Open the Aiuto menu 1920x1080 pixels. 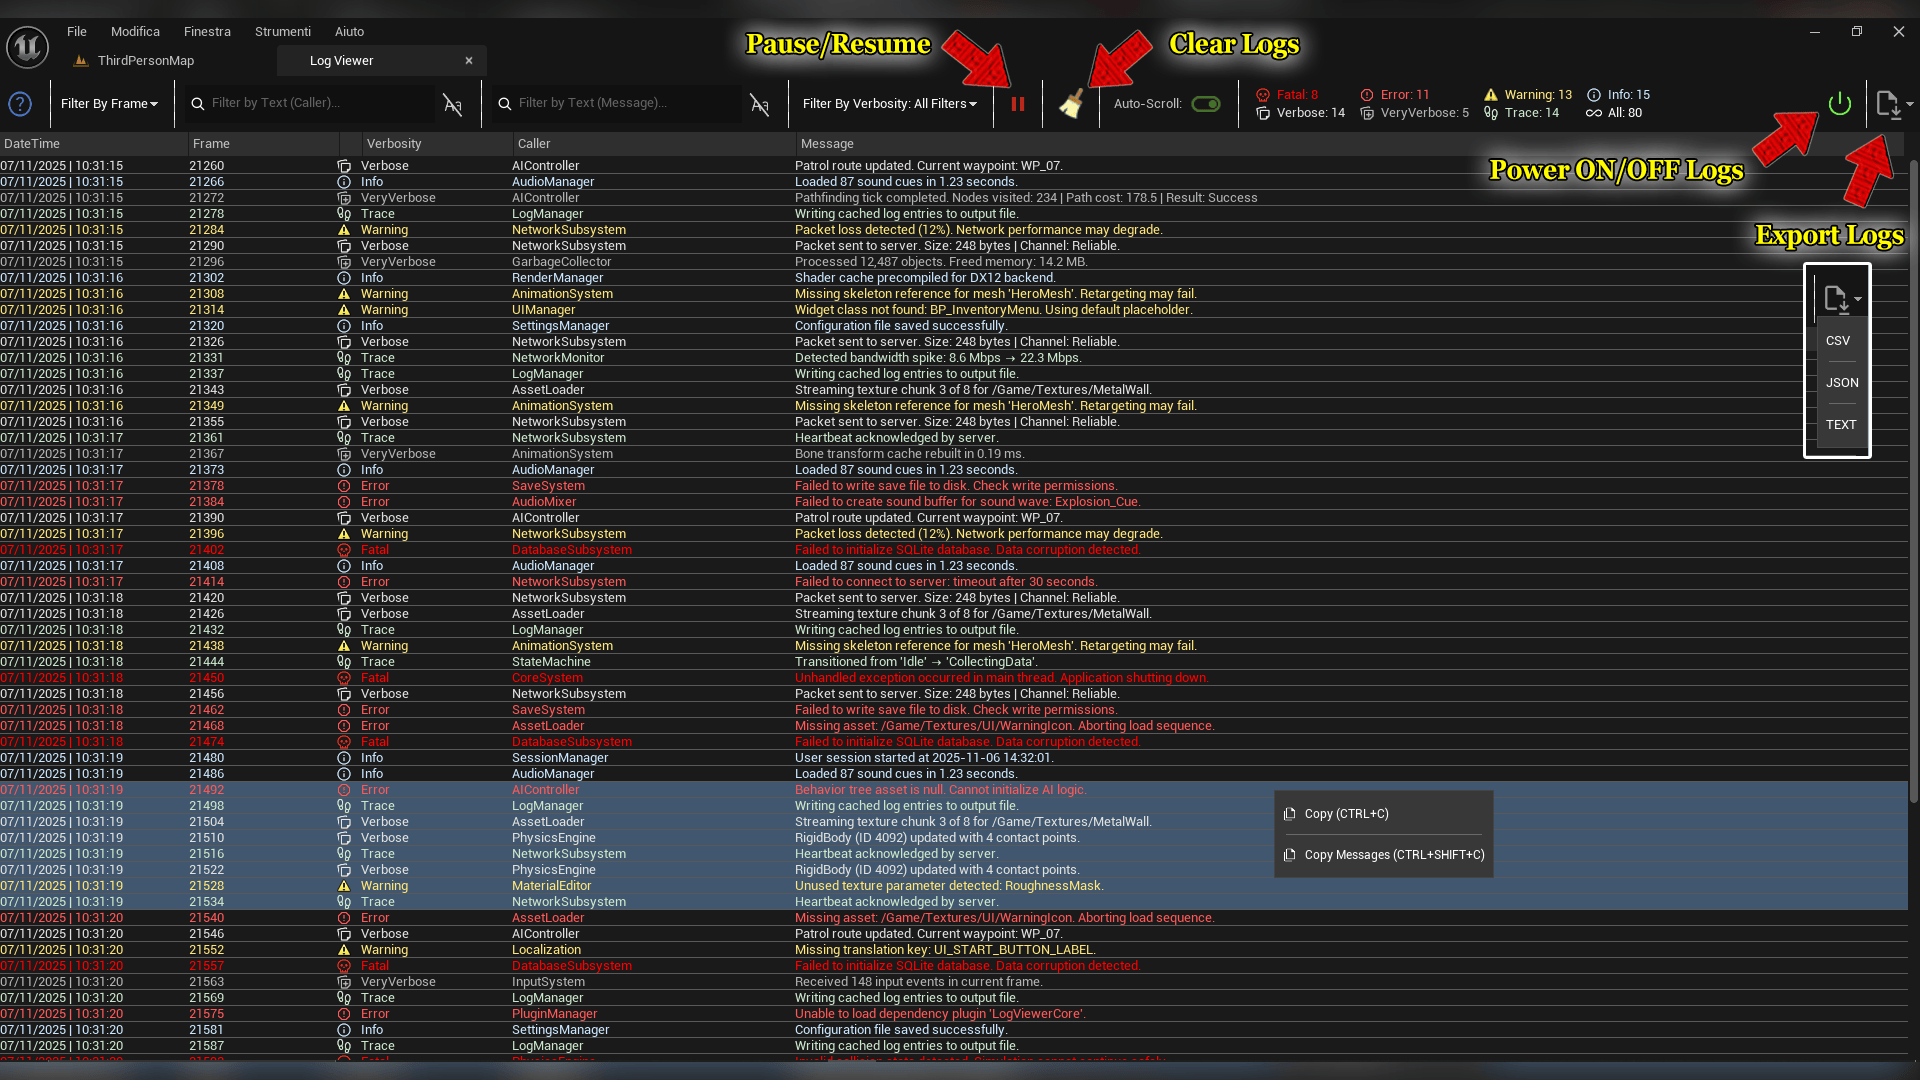pyautogui.click(x=349, y=32)
